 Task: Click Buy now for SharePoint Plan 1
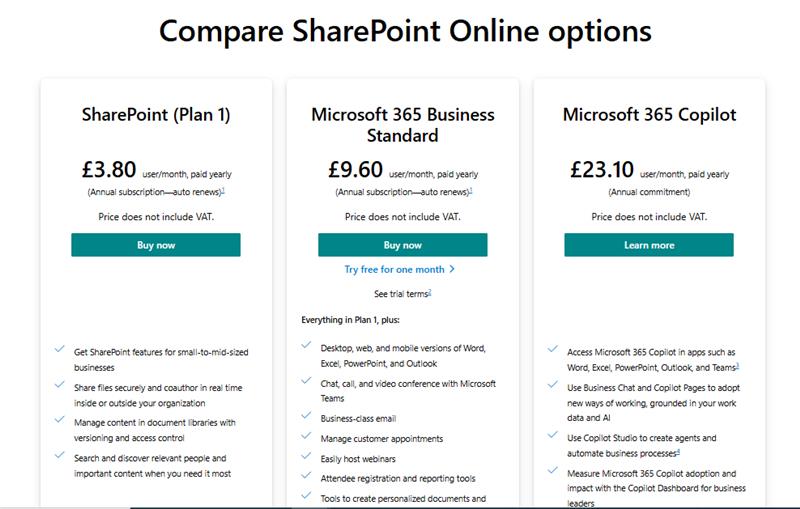[x=156, y=245]
